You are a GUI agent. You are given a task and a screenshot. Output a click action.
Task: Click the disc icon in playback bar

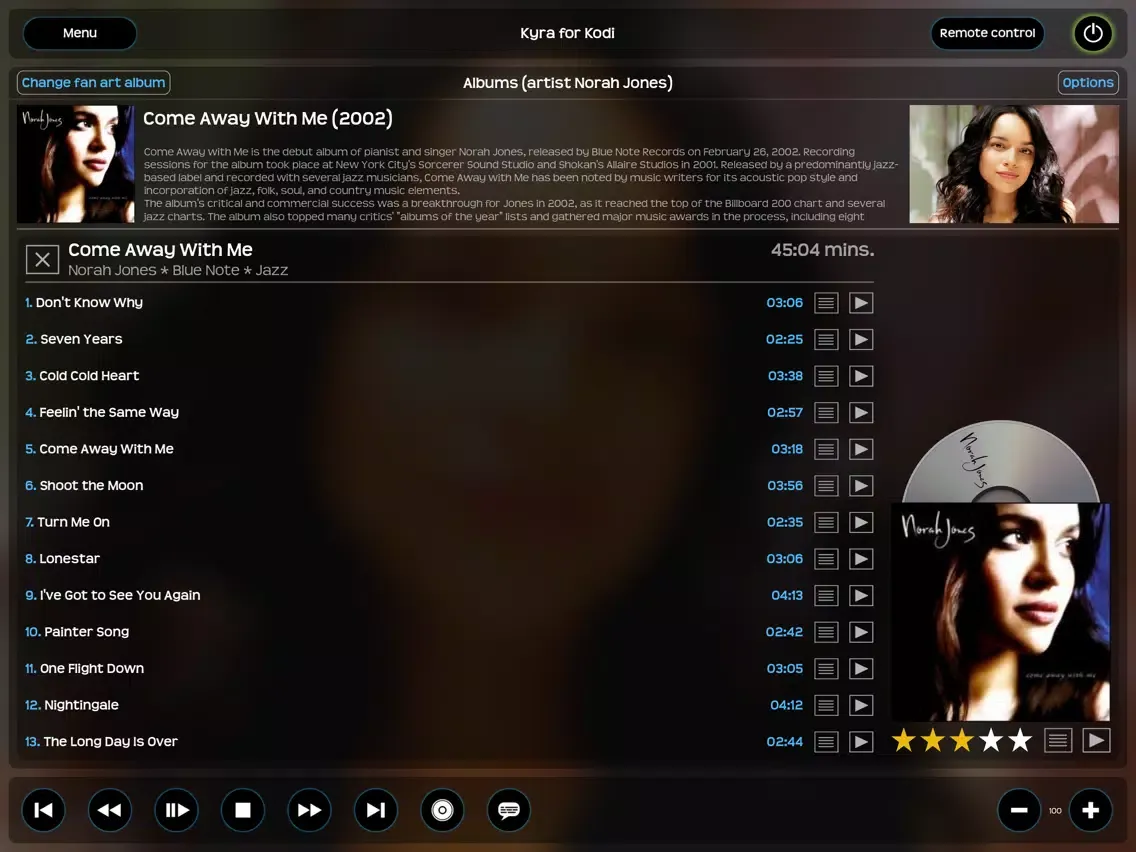click(442, 810)
